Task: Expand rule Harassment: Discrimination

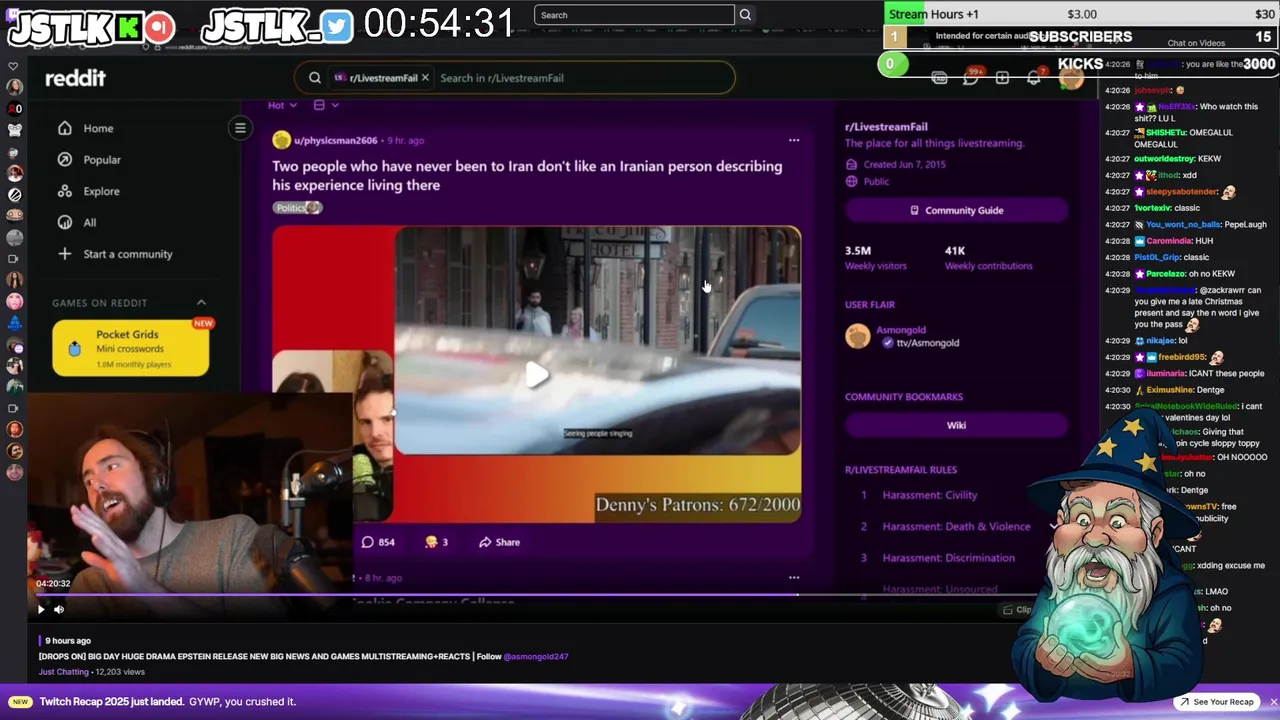Action: [948, 558]
